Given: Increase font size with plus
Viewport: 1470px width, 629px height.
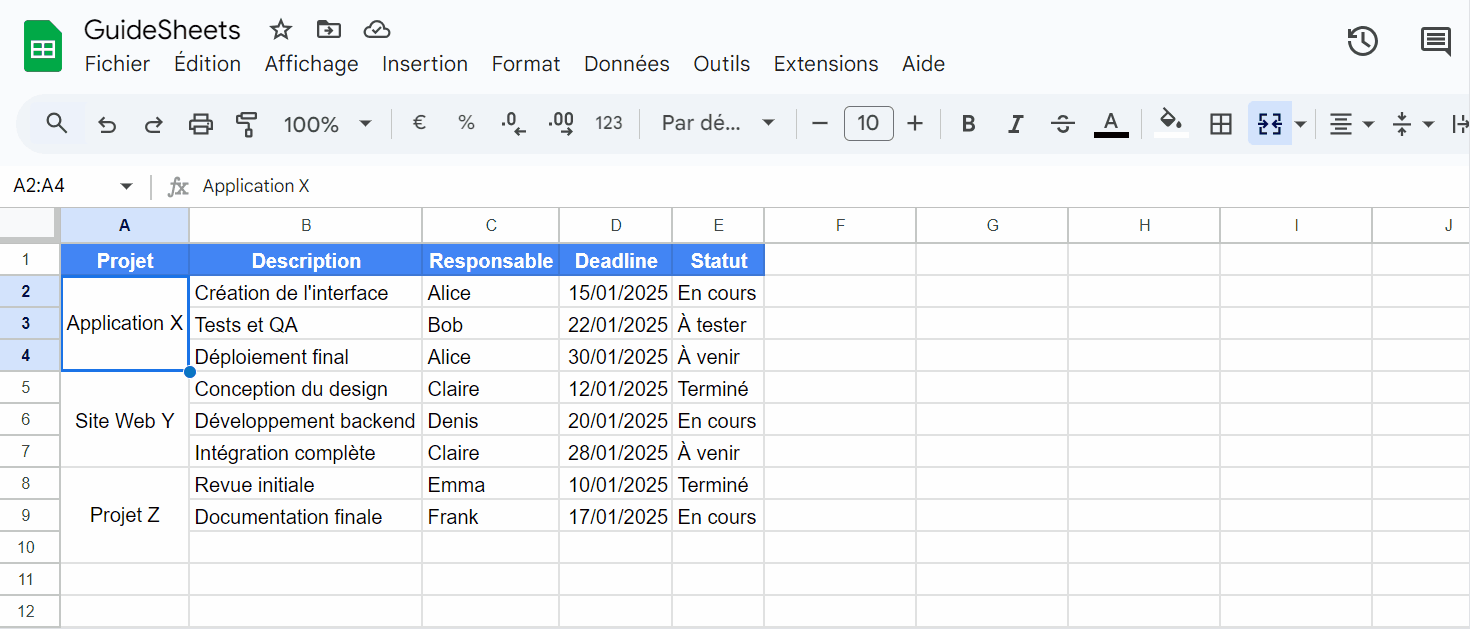Looking at the screenshot, I should point(914,123).
